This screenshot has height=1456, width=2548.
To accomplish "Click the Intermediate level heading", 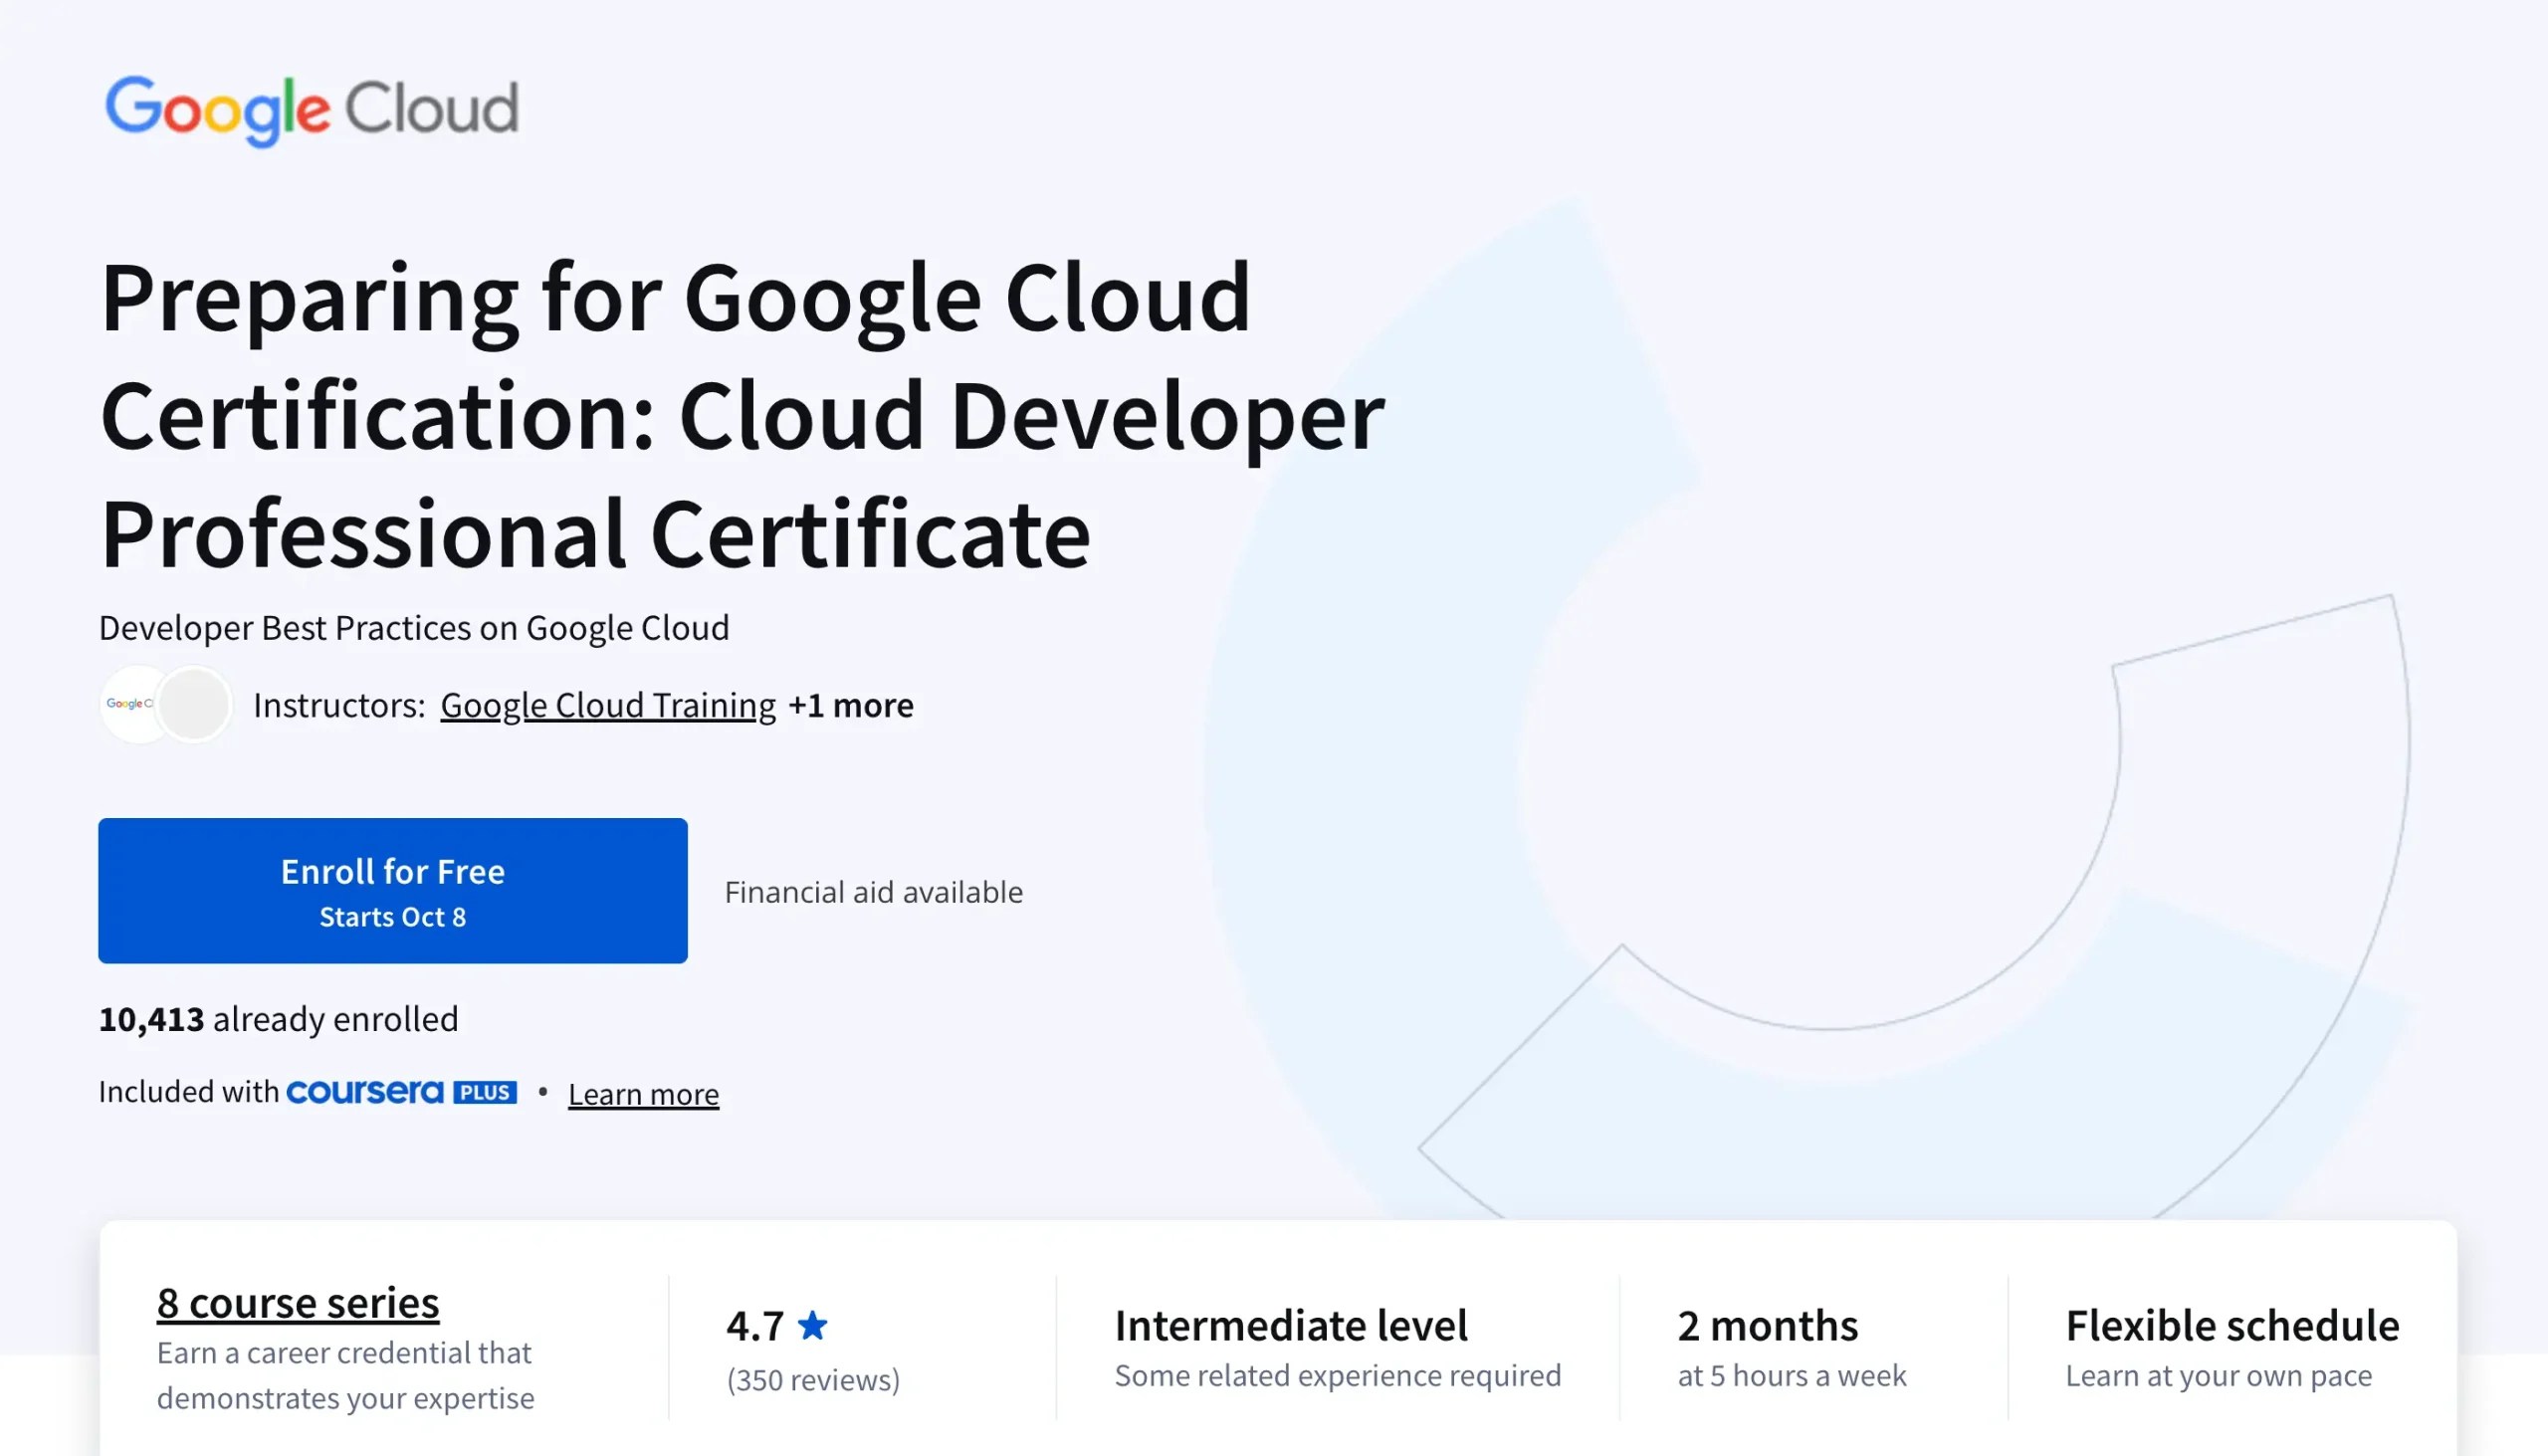I will click(x=1290, y=1326).
